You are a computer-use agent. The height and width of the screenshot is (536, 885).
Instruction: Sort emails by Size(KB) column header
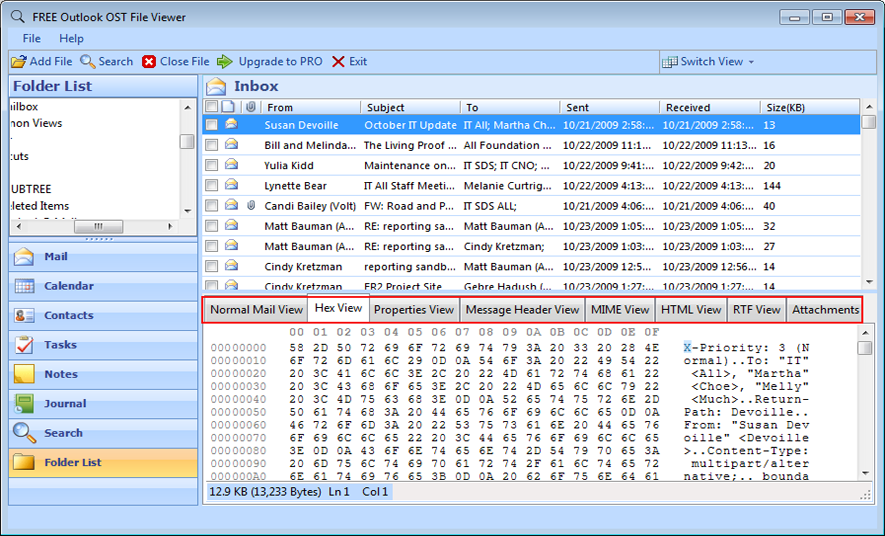coord(809,107)
